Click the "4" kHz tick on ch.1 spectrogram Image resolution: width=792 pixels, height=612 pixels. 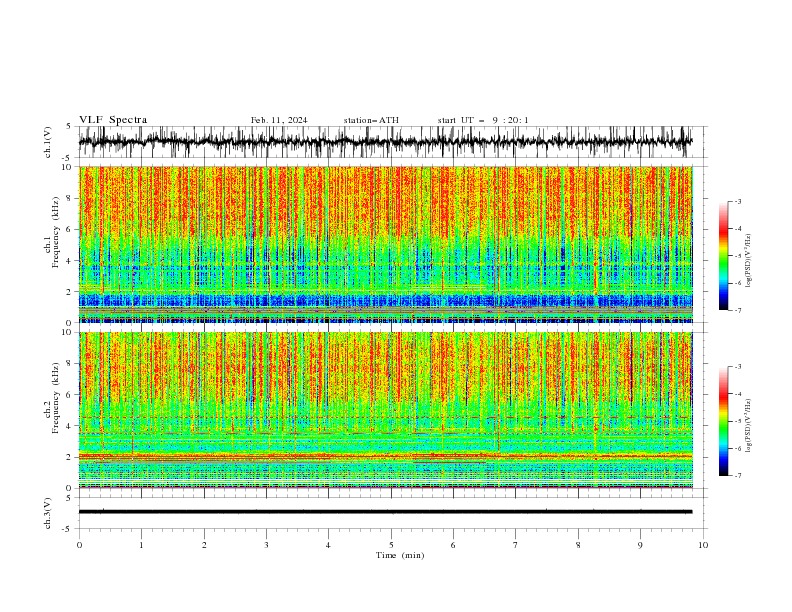(x=70, y=261)
